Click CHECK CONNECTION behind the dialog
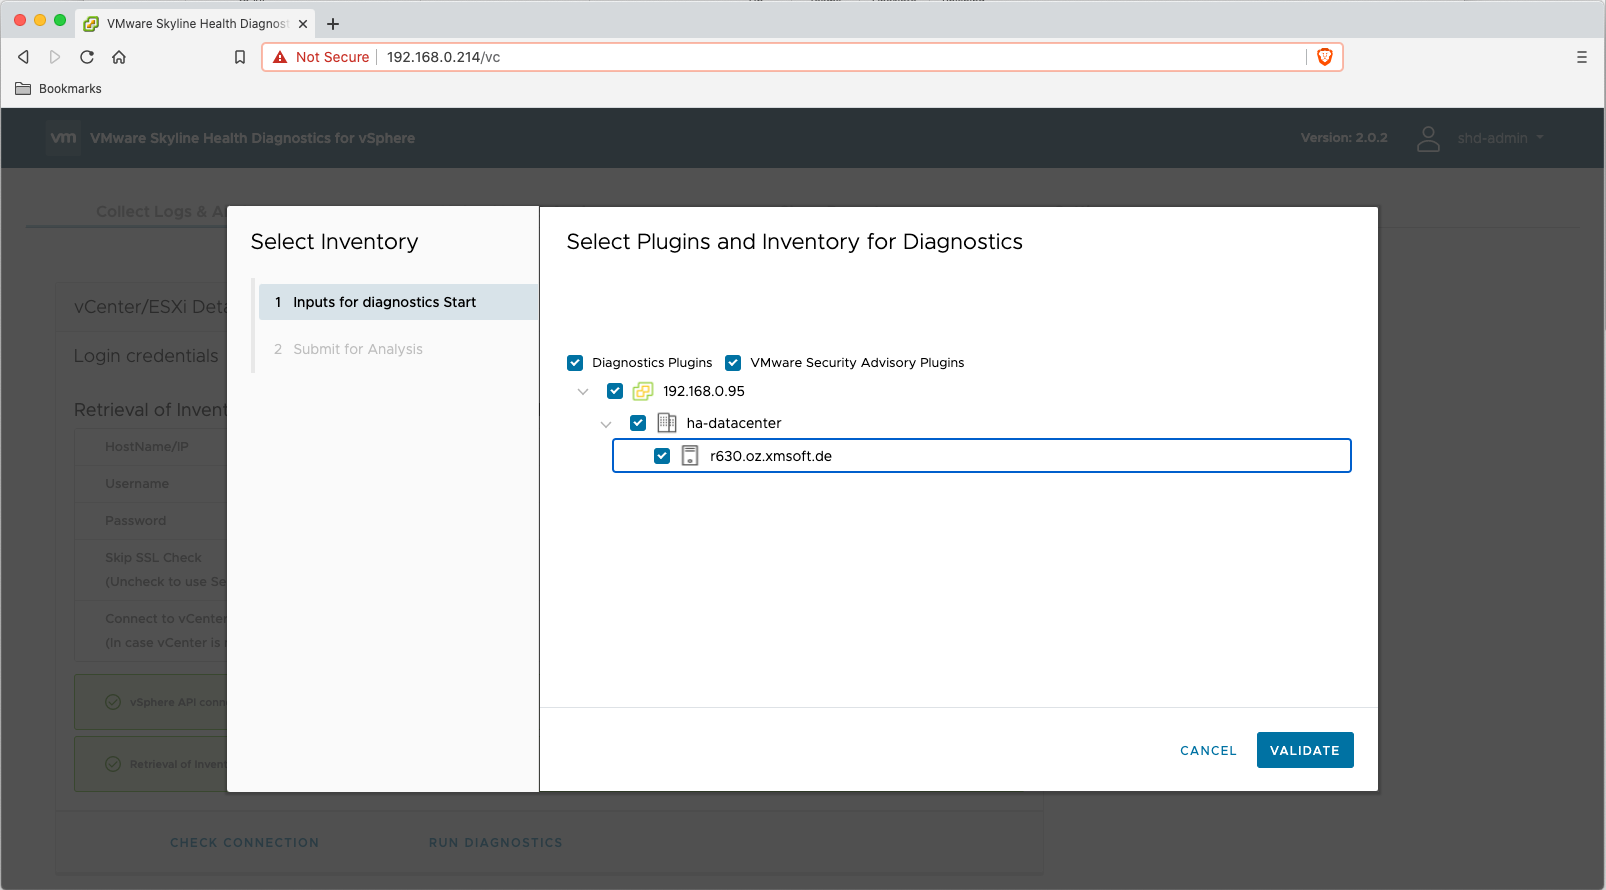The width and height of the screenshot is (1606, 890). pos(245,843)
